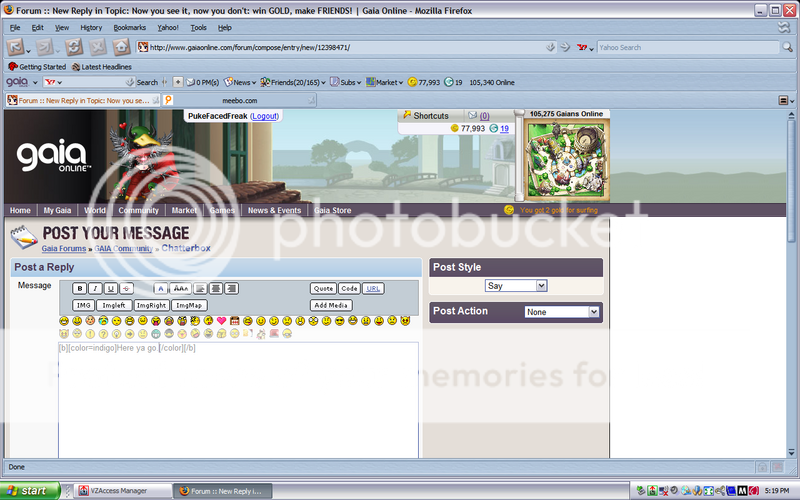Click the browser Back arrow button
The width and height of the screenshot is (800, 500).
click(15, 47)
